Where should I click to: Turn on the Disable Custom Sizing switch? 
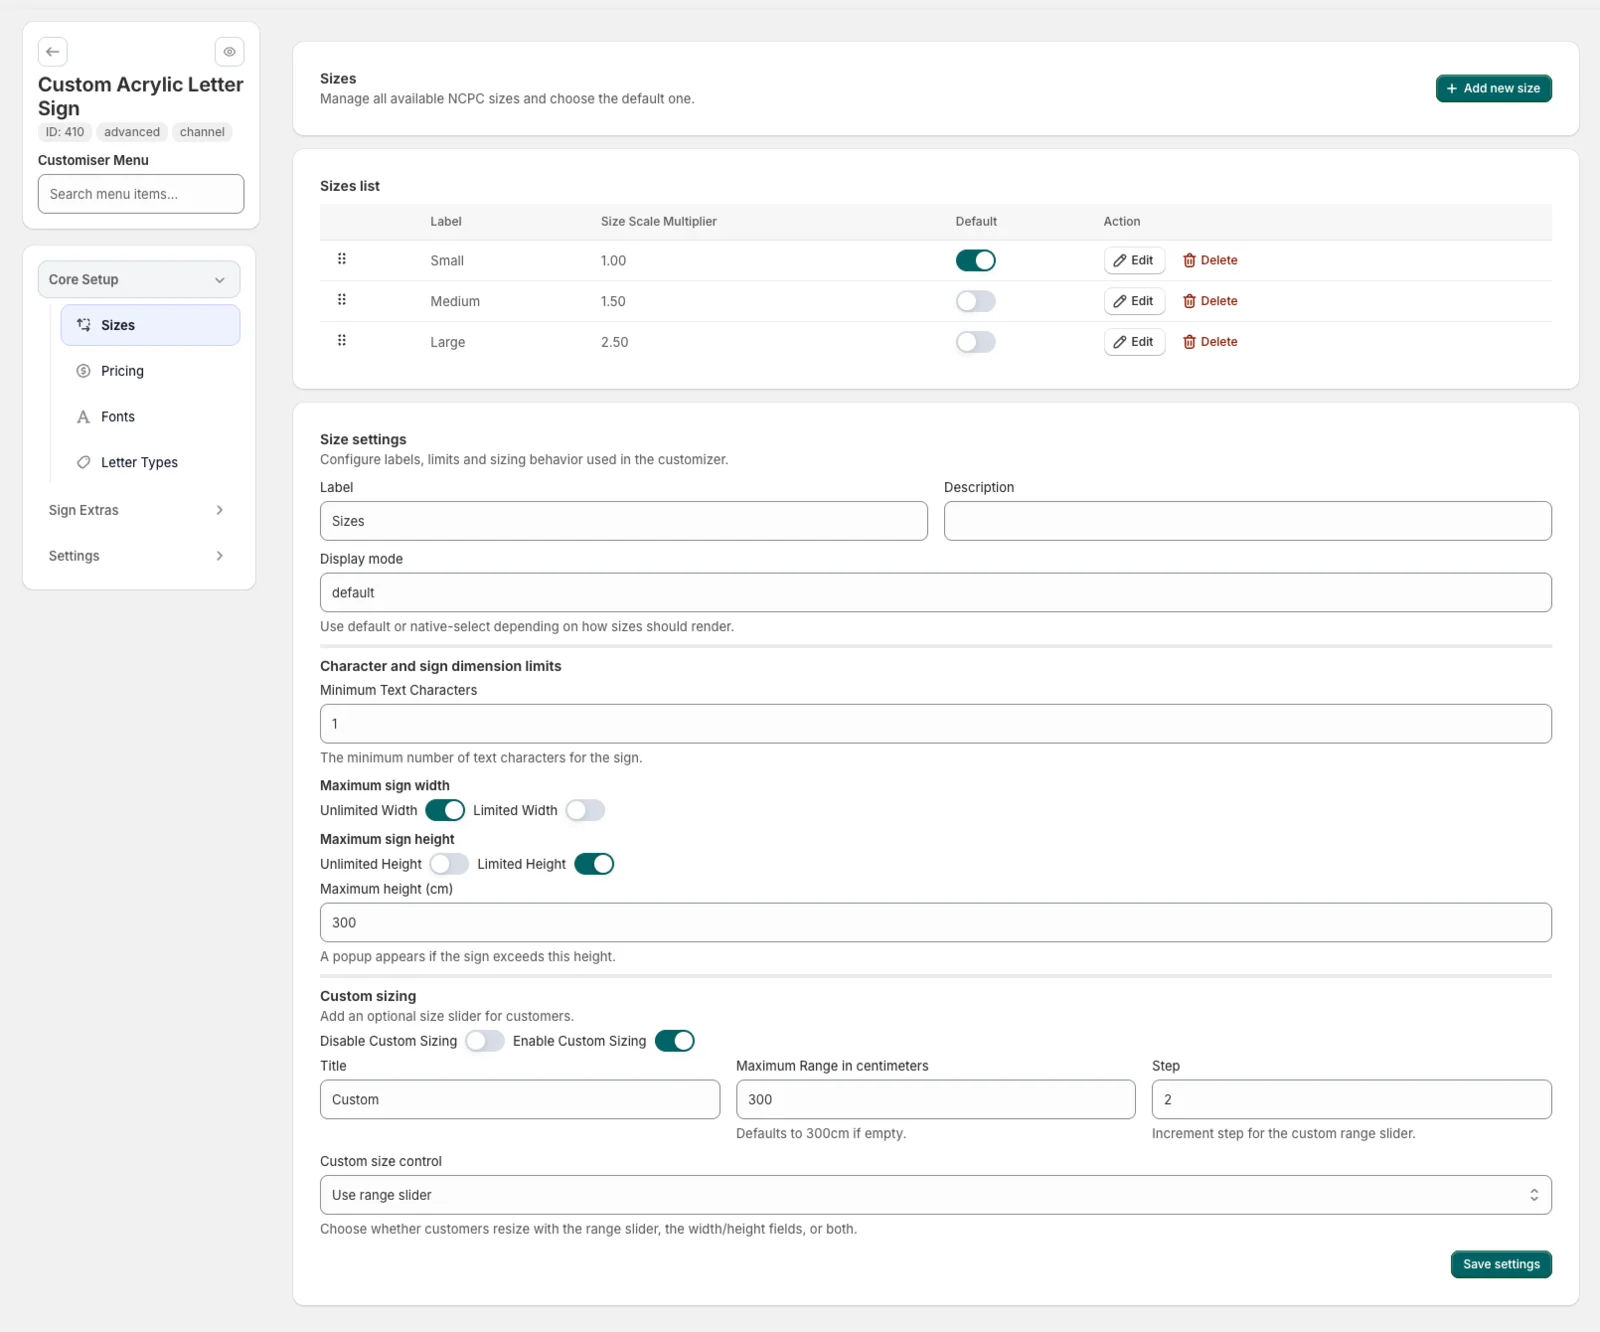click(x=485, y=1041)
